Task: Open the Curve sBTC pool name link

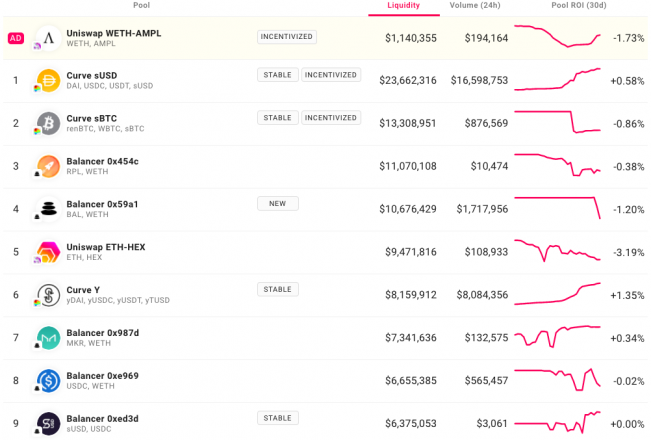Action: click(92, 118)
